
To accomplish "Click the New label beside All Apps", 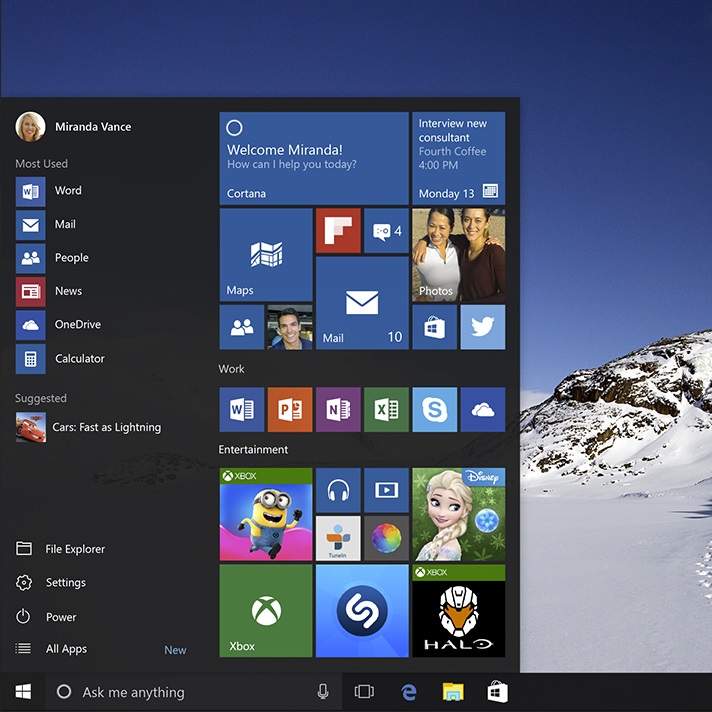I will point(175,650).
